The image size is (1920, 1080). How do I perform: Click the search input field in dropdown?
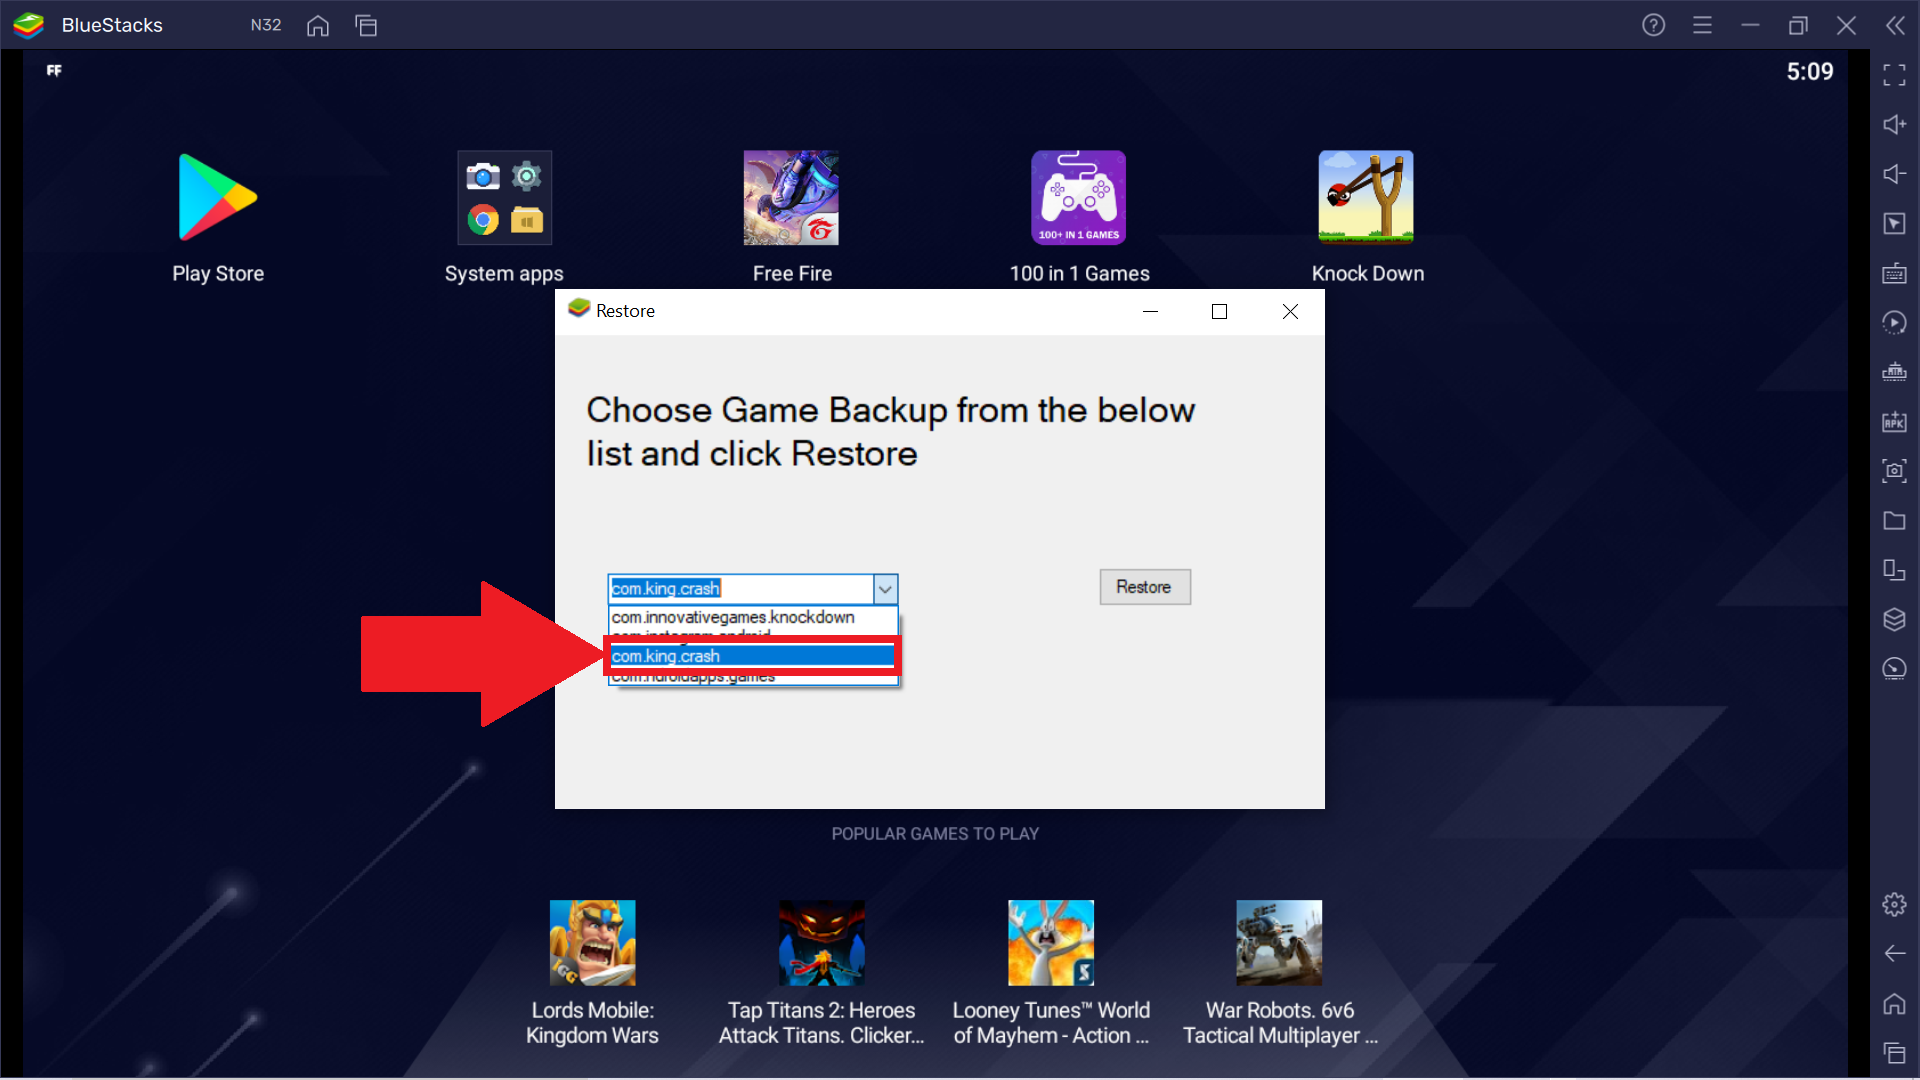[x=740, y=588]
